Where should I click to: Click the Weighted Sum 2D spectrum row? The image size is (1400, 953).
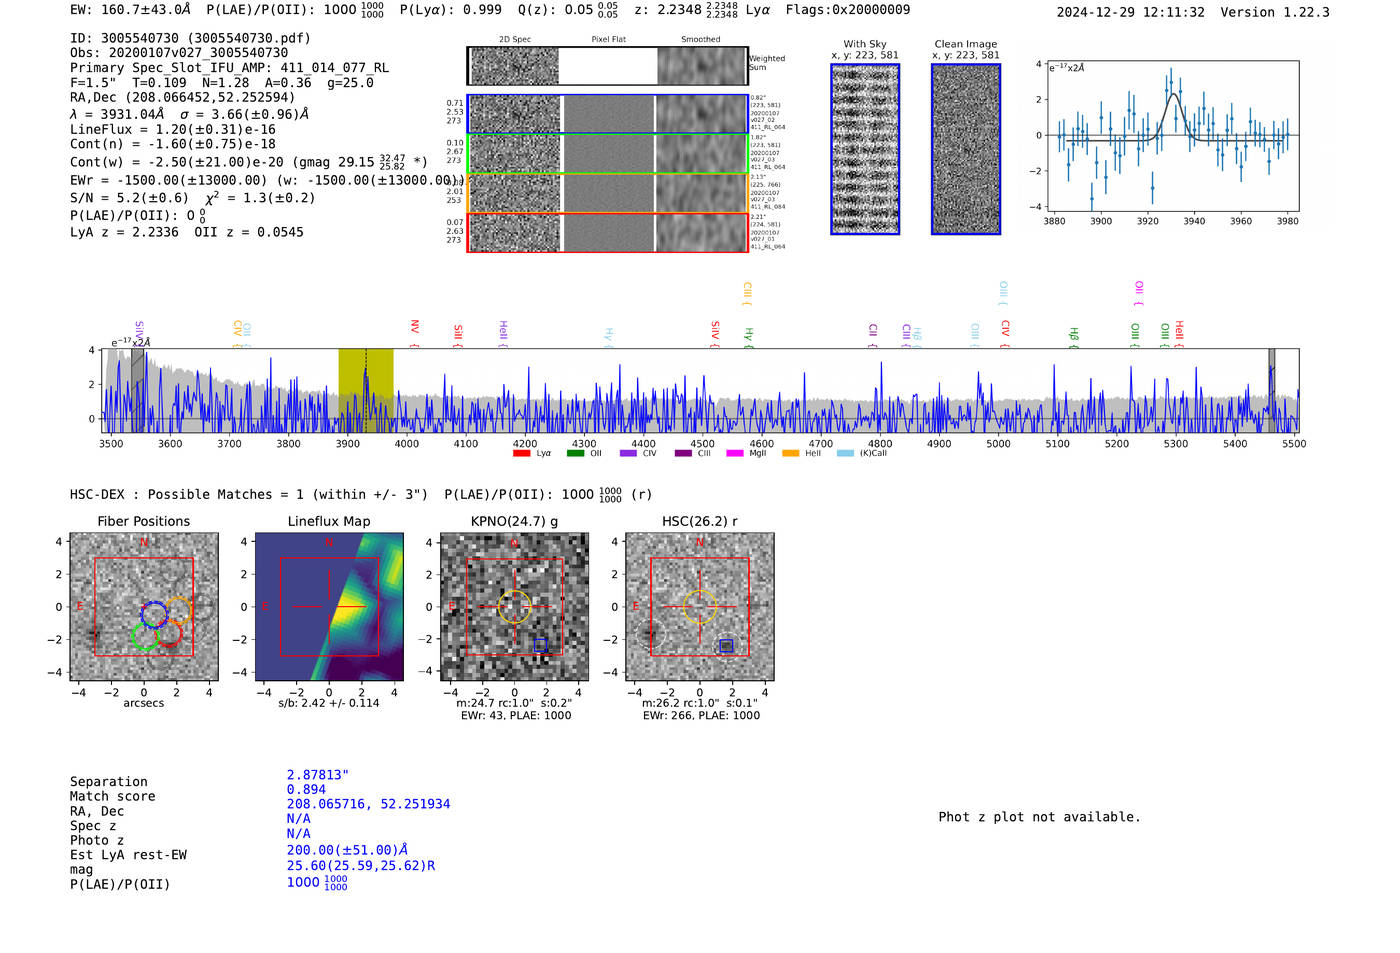[x=607, y=66]
